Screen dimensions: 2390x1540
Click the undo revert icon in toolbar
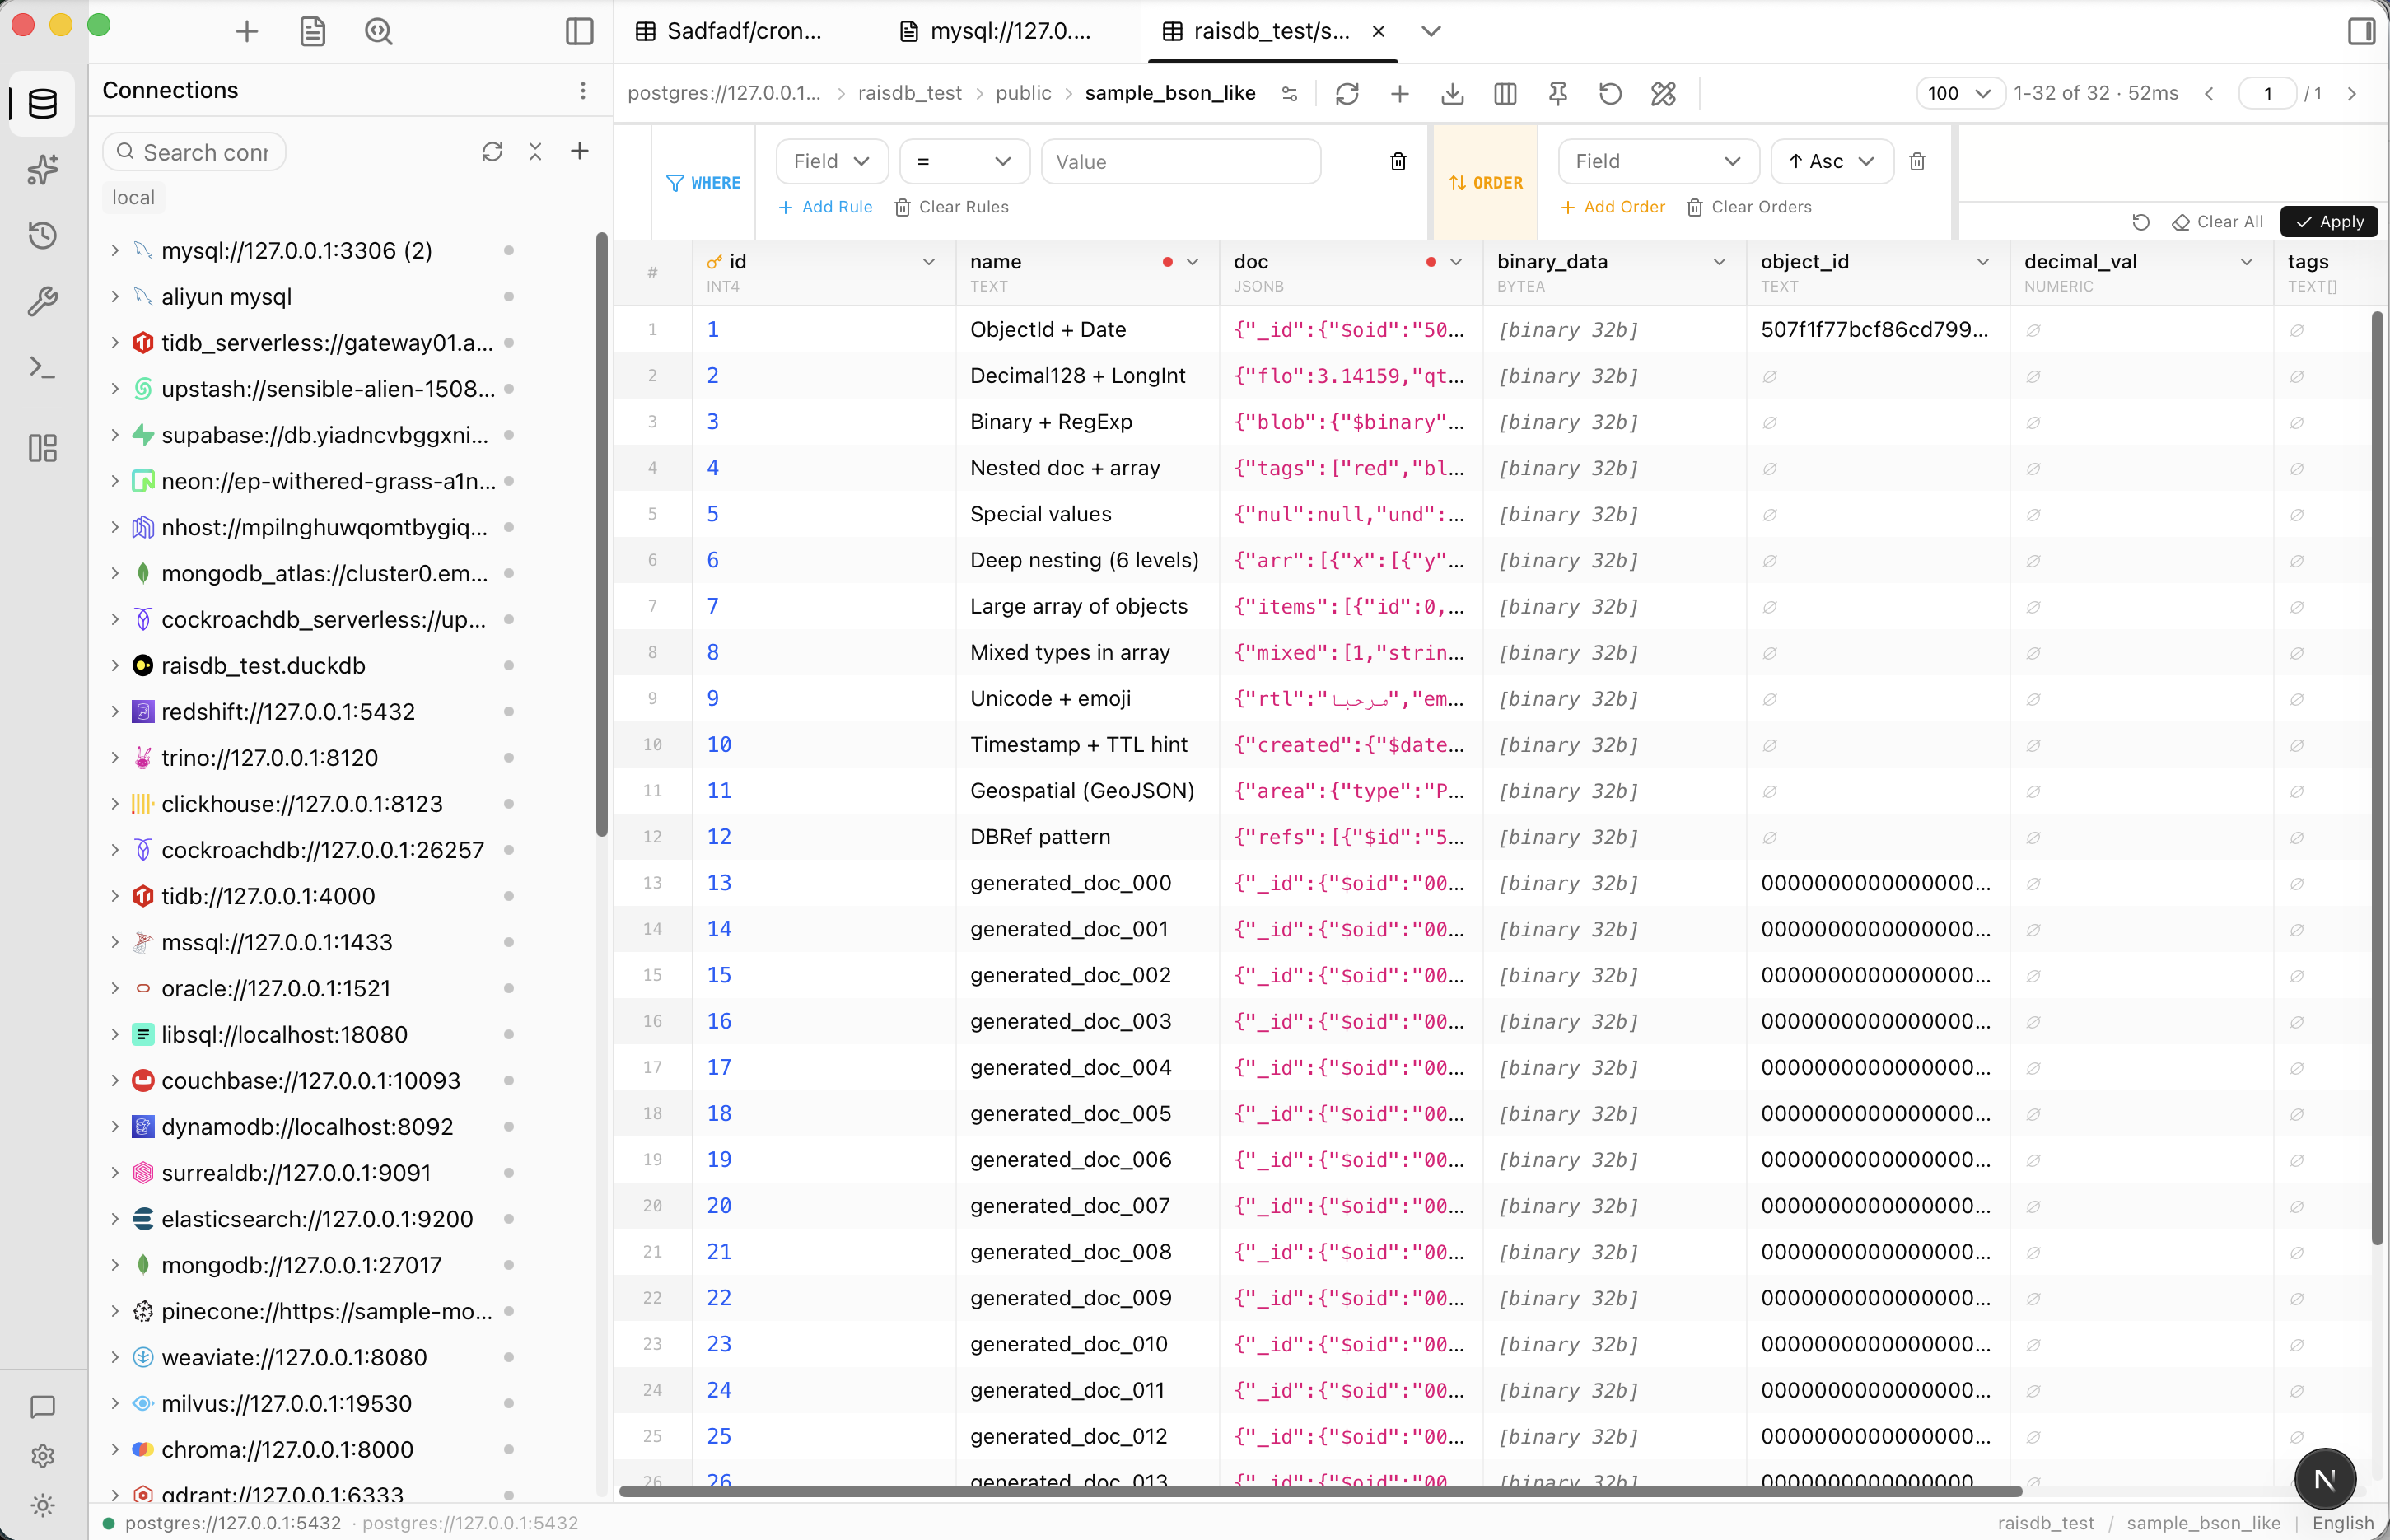[1610, 94]
